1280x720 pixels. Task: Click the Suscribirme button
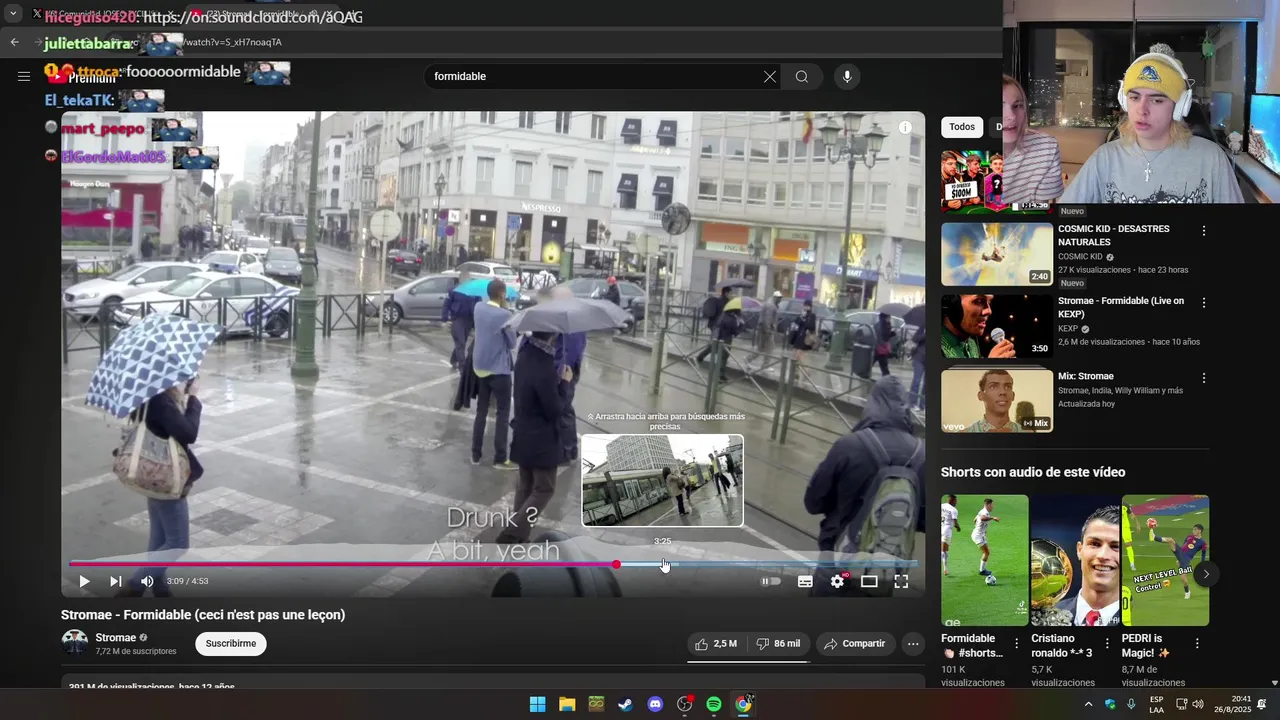[231, 643]
